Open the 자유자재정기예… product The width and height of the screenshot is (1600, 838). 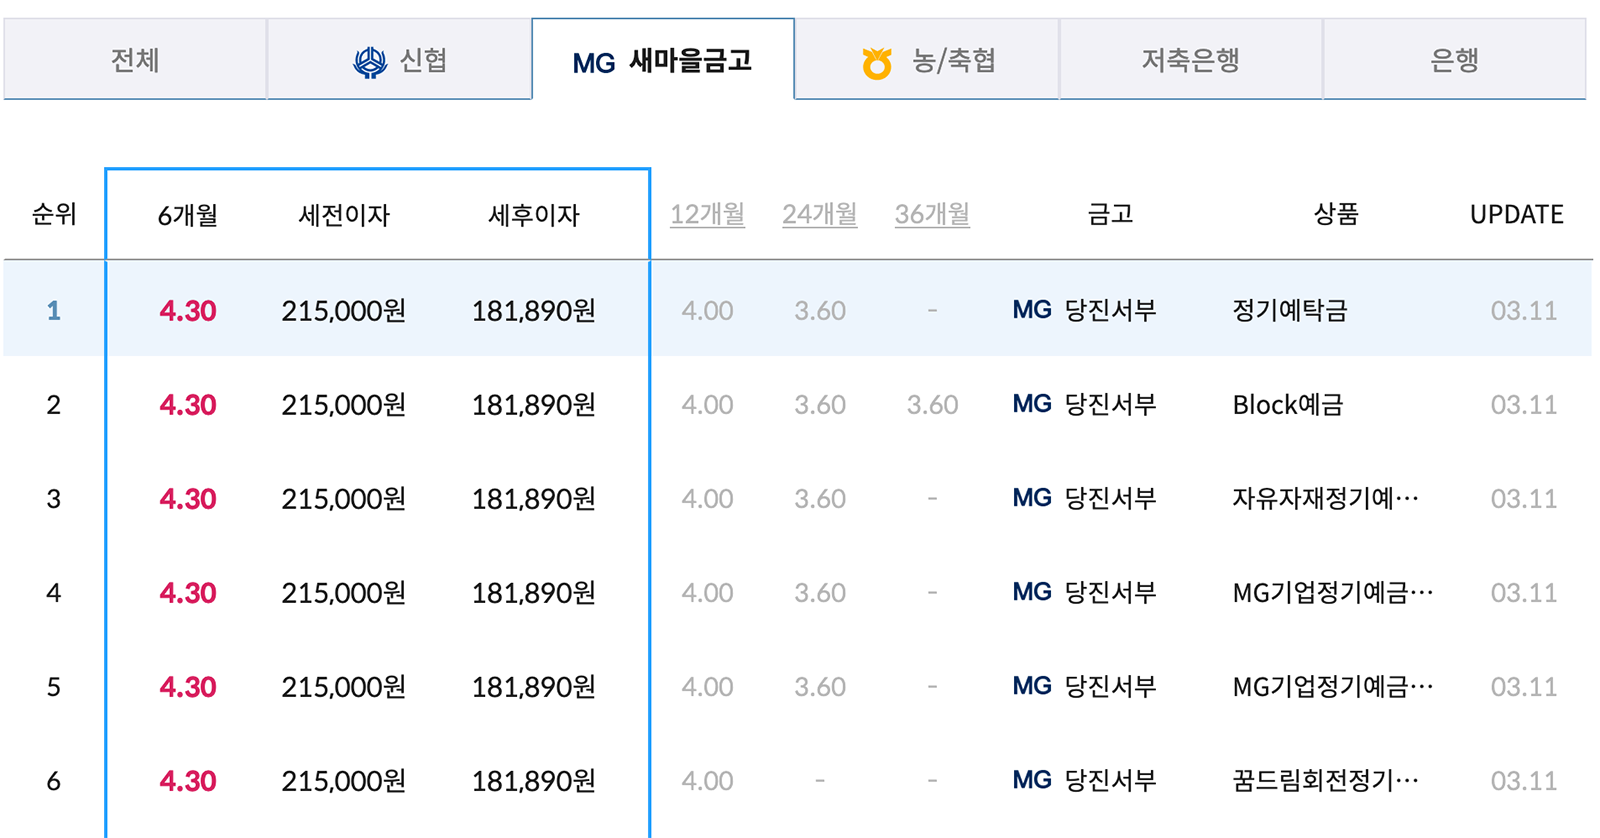(1326, 498)
